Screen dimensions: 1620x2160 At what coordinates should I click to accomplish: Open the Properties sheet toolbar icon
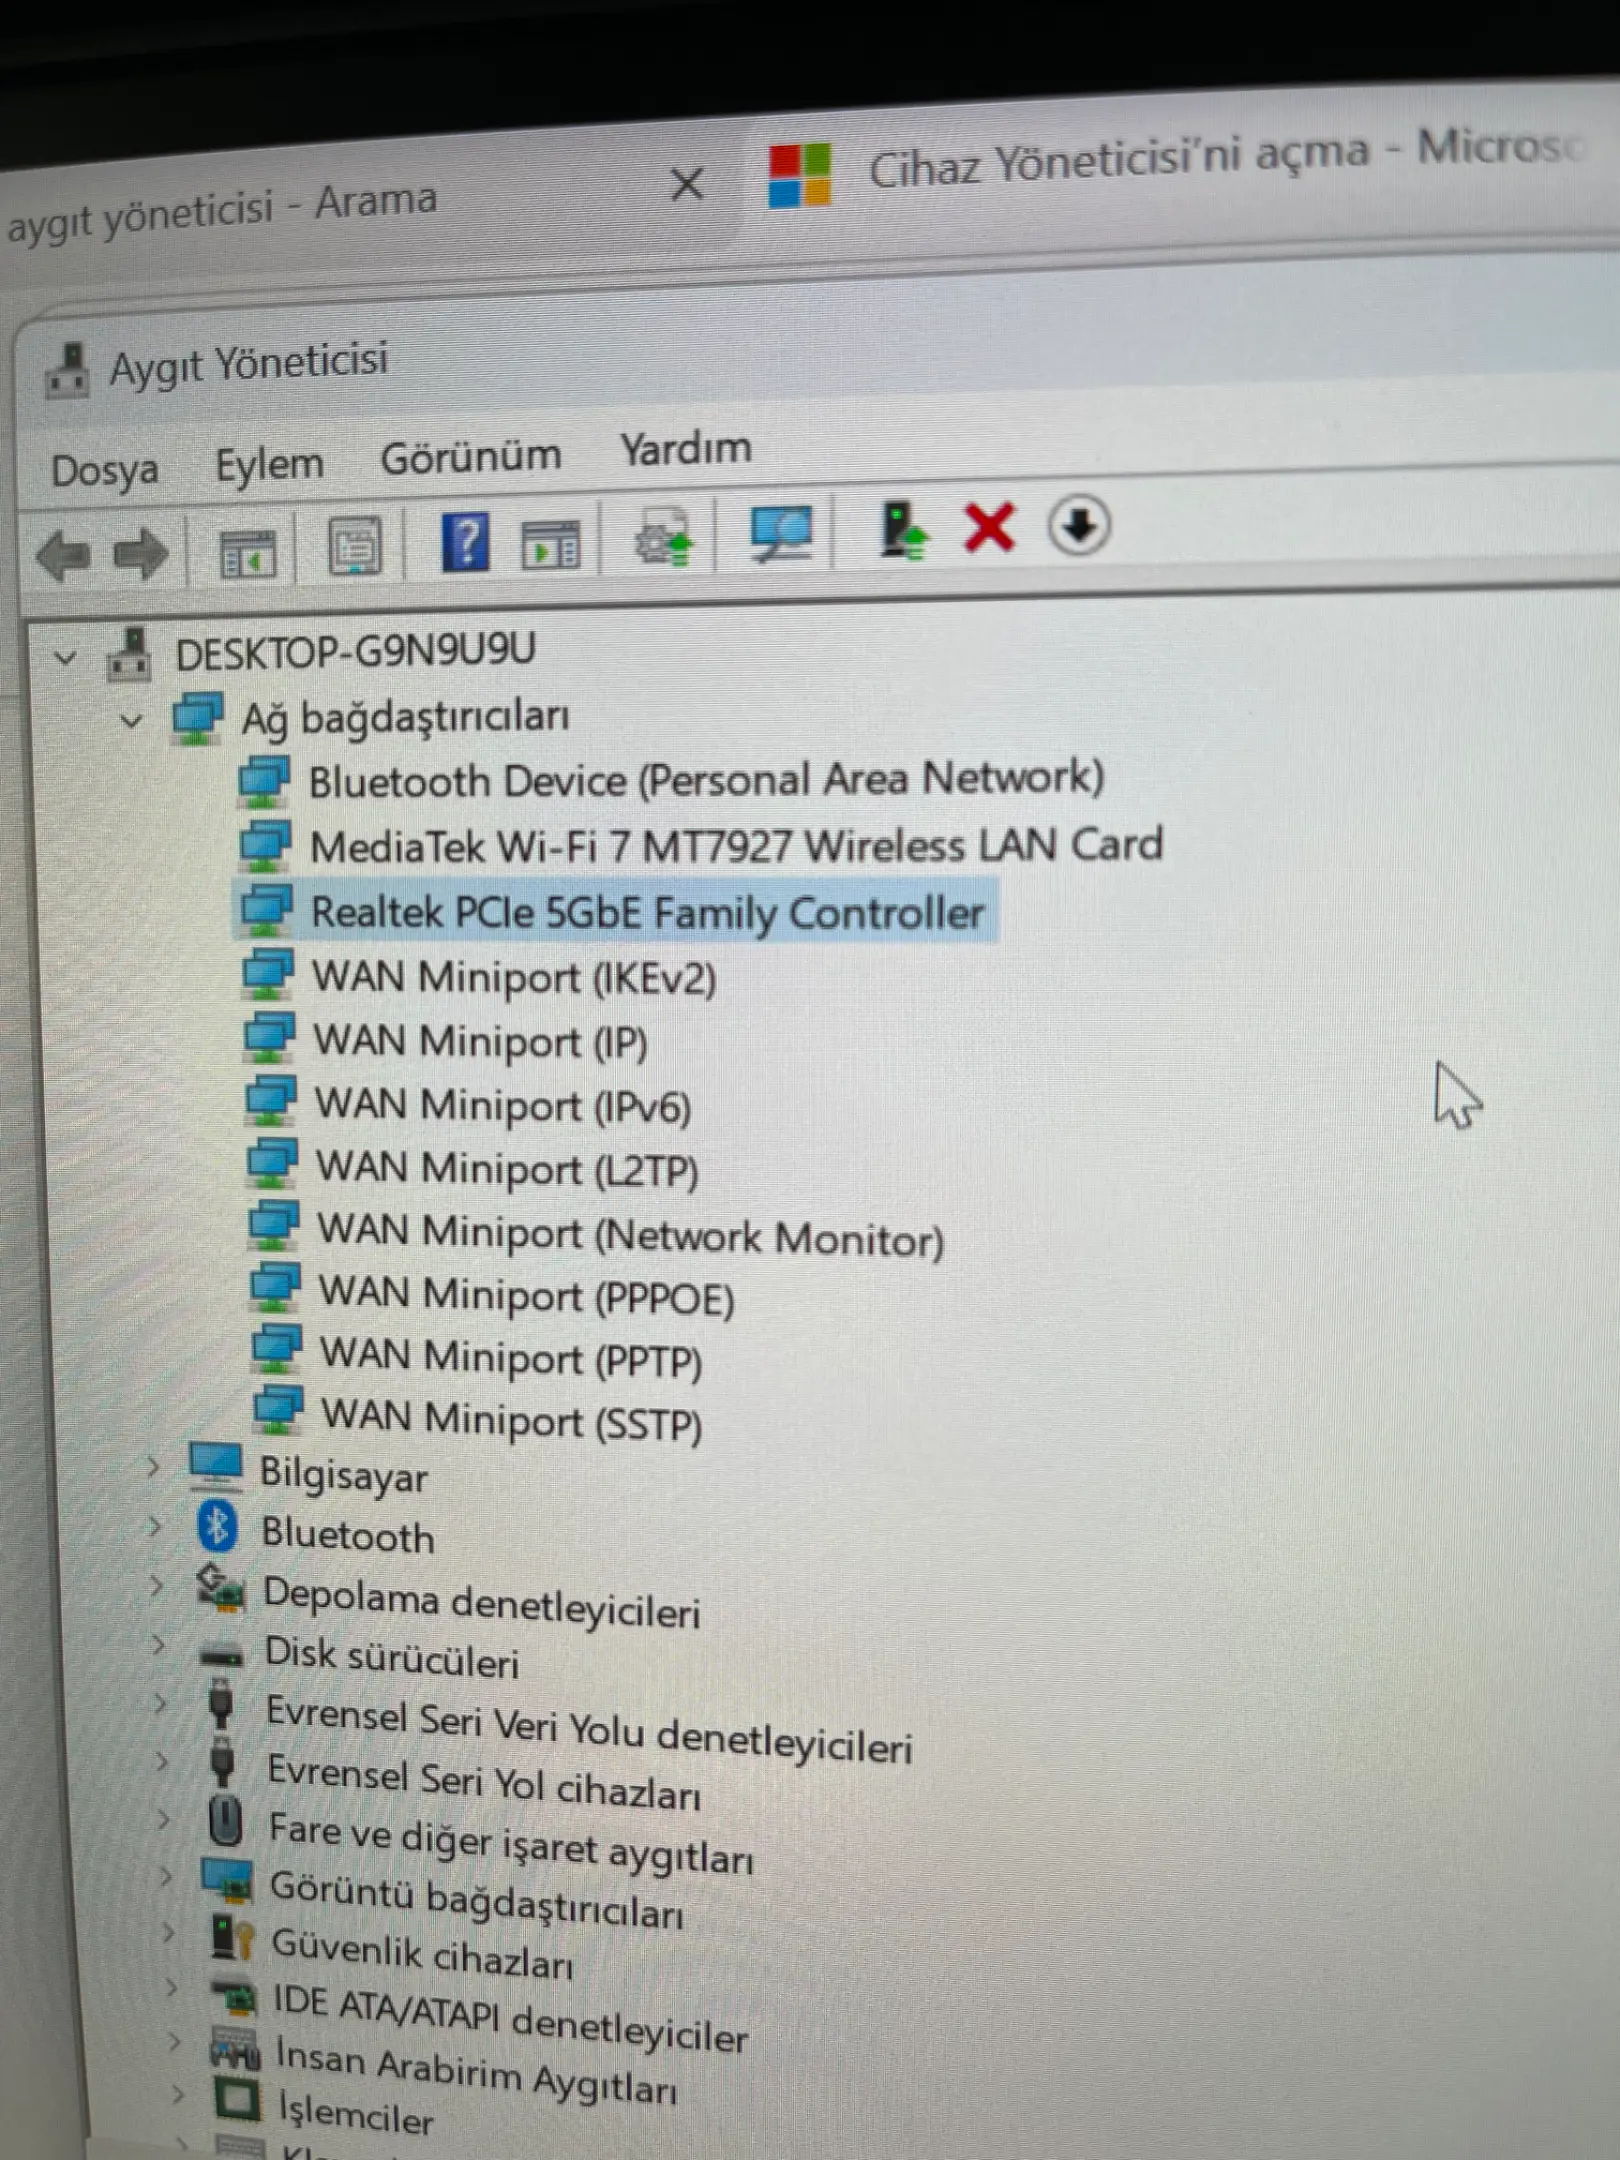pos(355,546)
